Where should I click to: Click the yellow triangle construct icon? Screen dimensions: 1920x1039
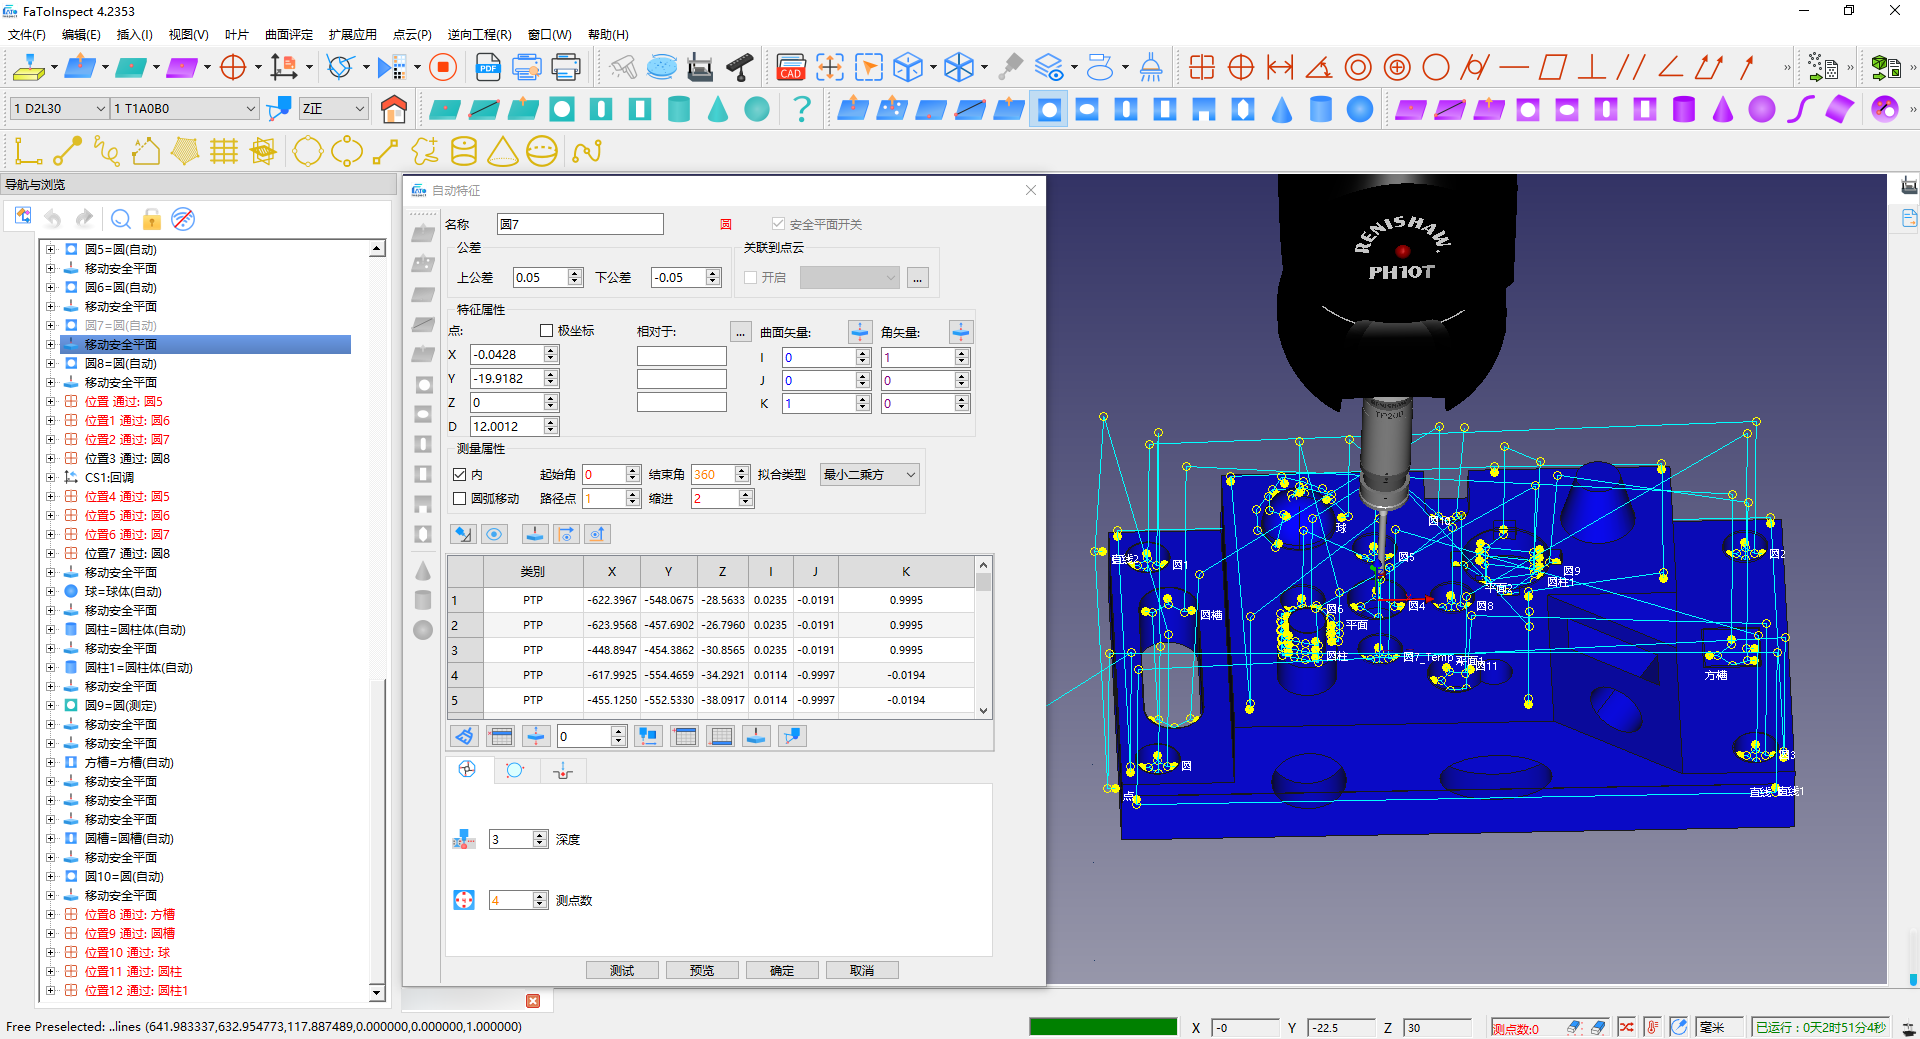503,151
